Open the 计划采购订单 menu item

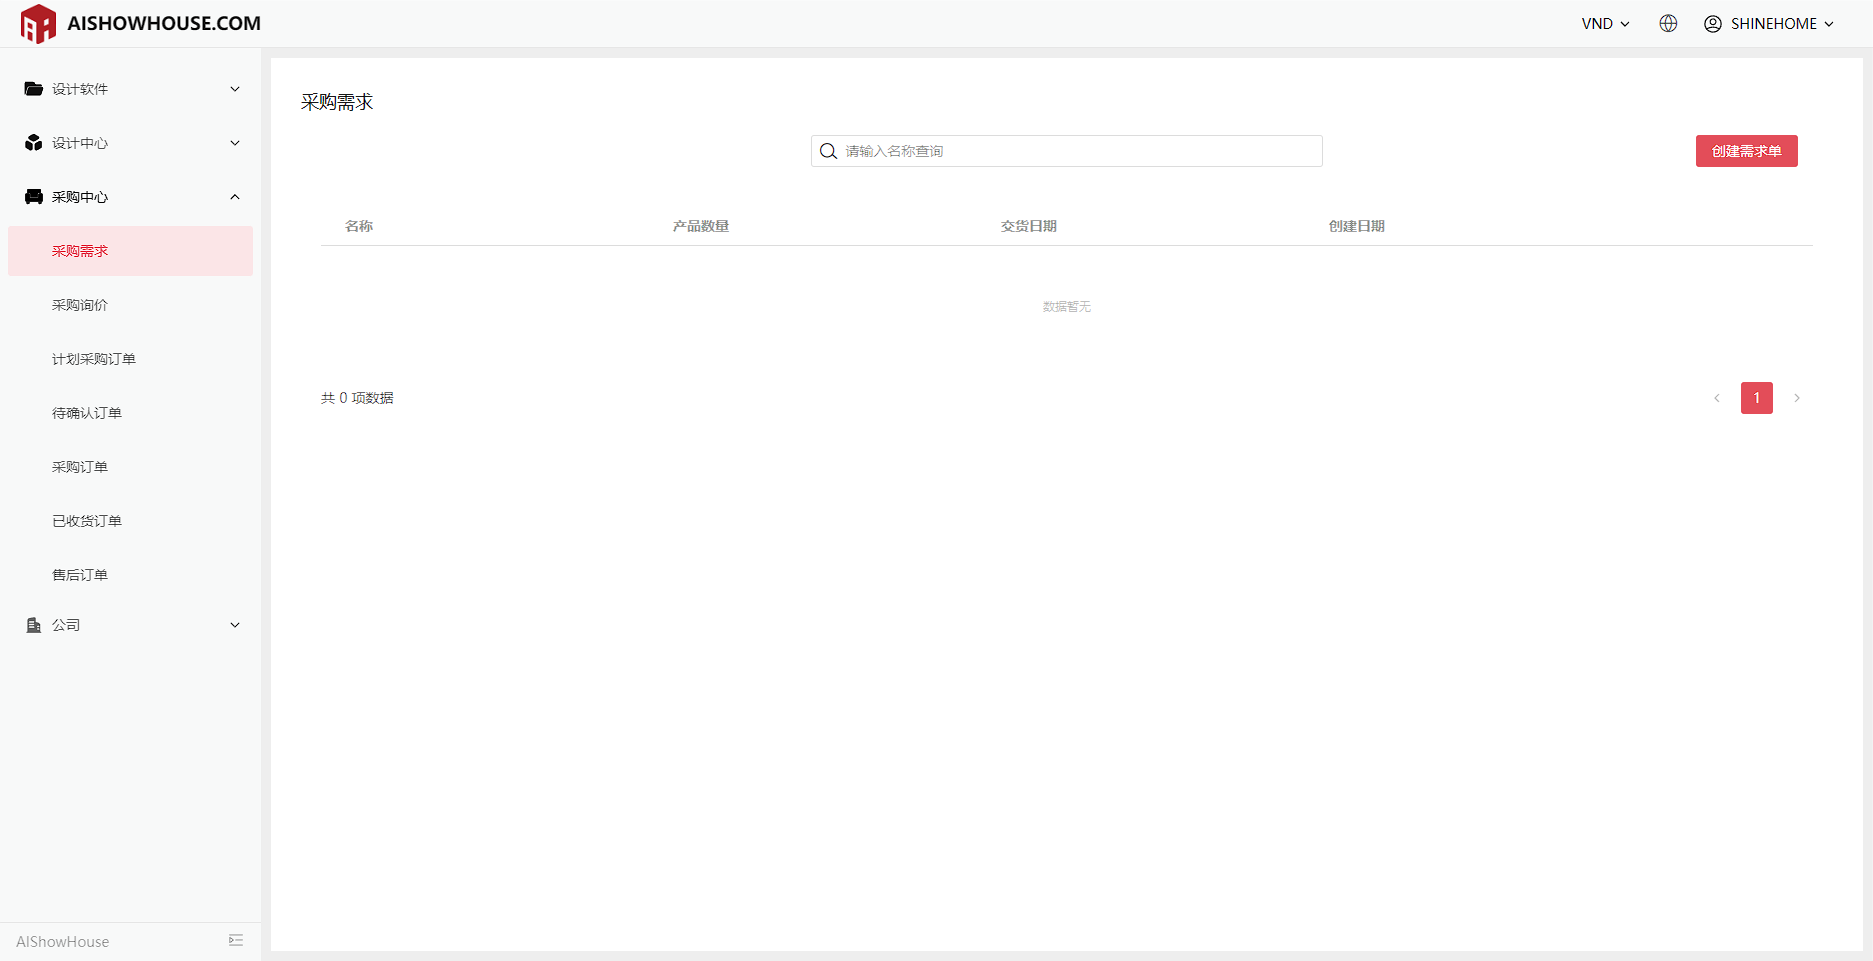point(130,359)
